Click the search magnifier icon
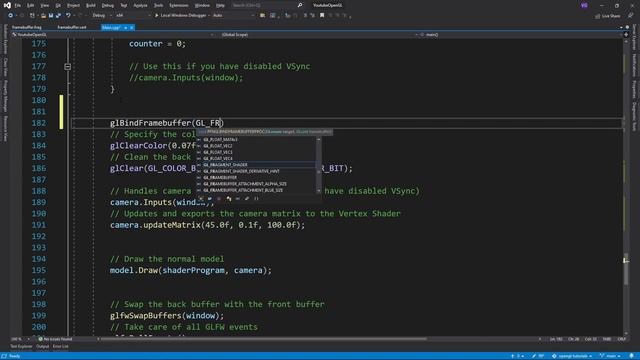The width and height of the screenshot is (640, 360). pyautogui.click(x=300, y=5)
